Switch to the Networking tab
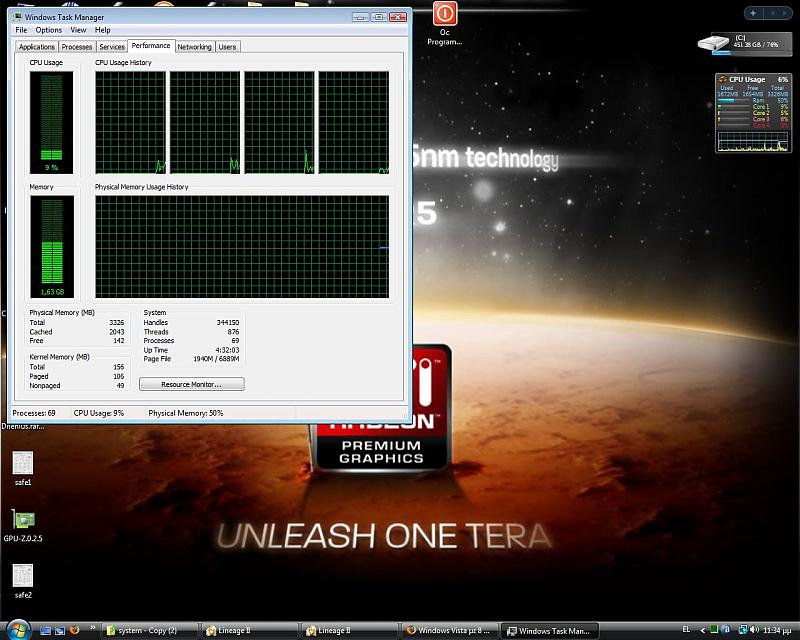800x640 pixels. coord(194,47)
